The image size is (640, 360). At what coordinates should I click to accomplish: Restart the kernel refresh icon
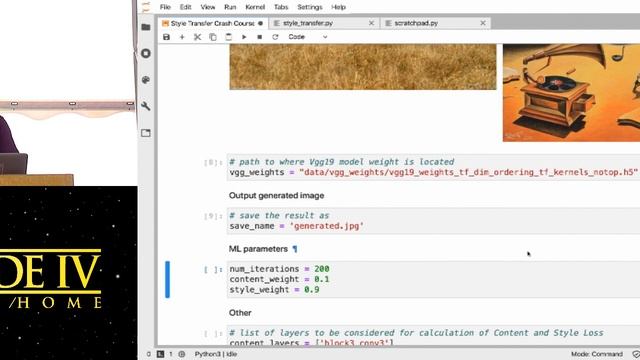(275, 37)
